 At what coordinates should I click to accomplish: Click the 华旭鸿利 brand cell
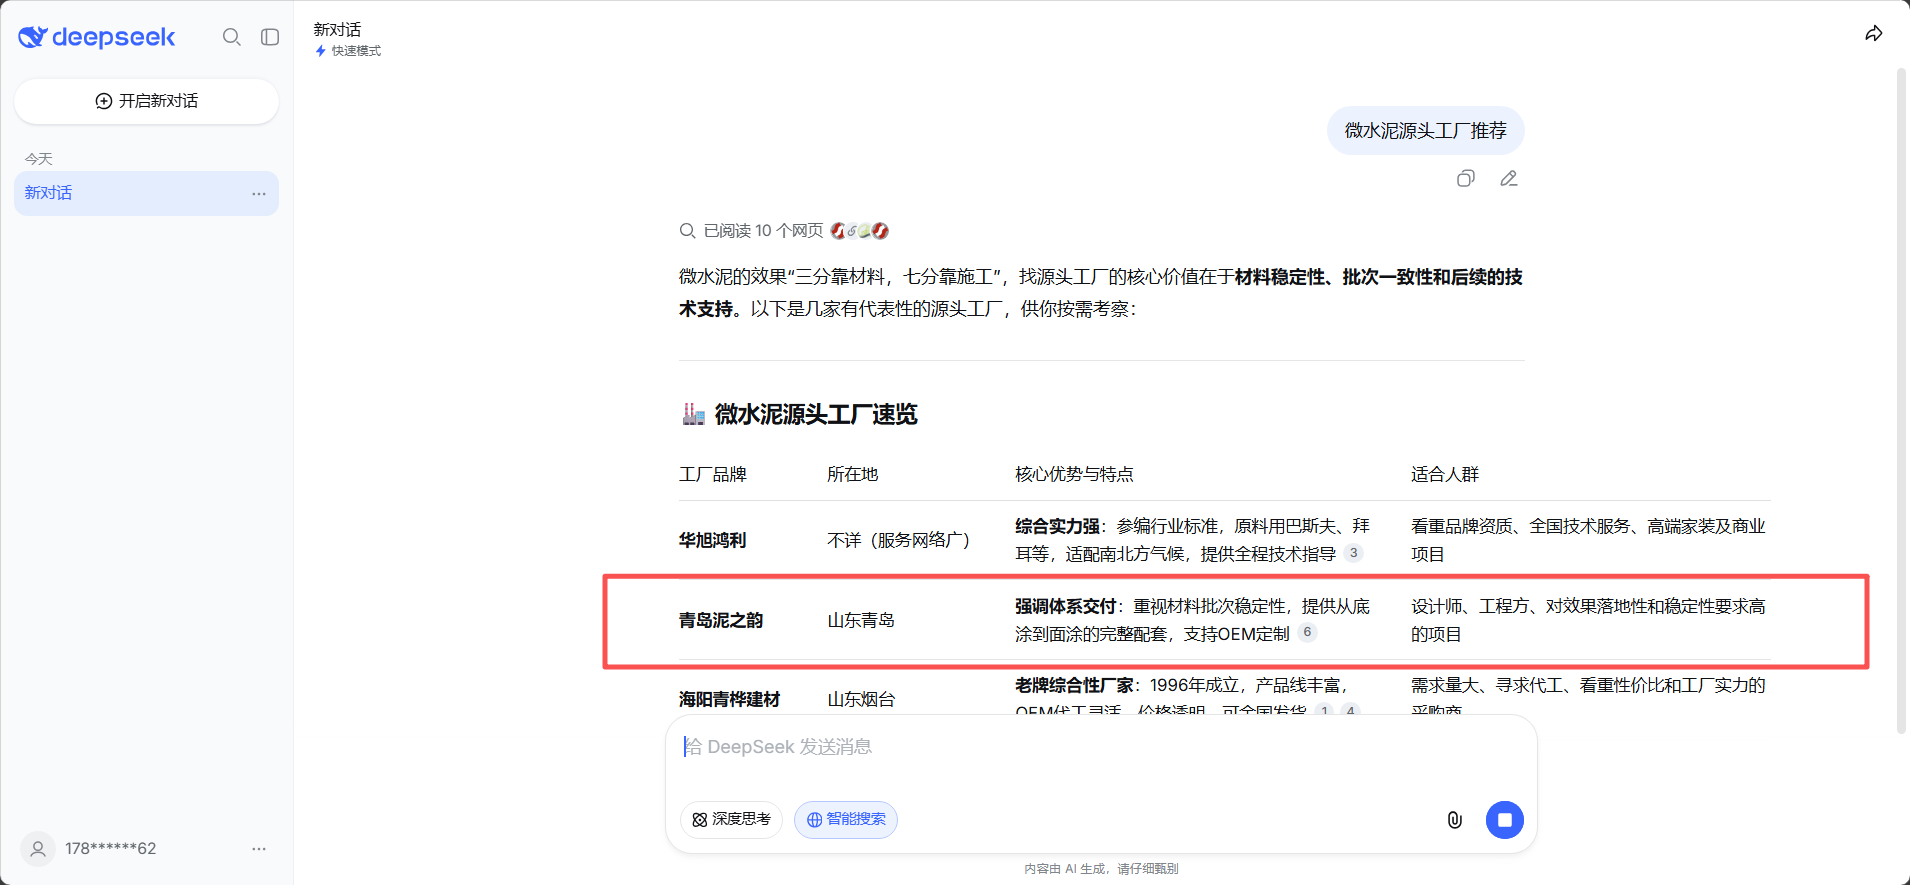coord(712,540)
